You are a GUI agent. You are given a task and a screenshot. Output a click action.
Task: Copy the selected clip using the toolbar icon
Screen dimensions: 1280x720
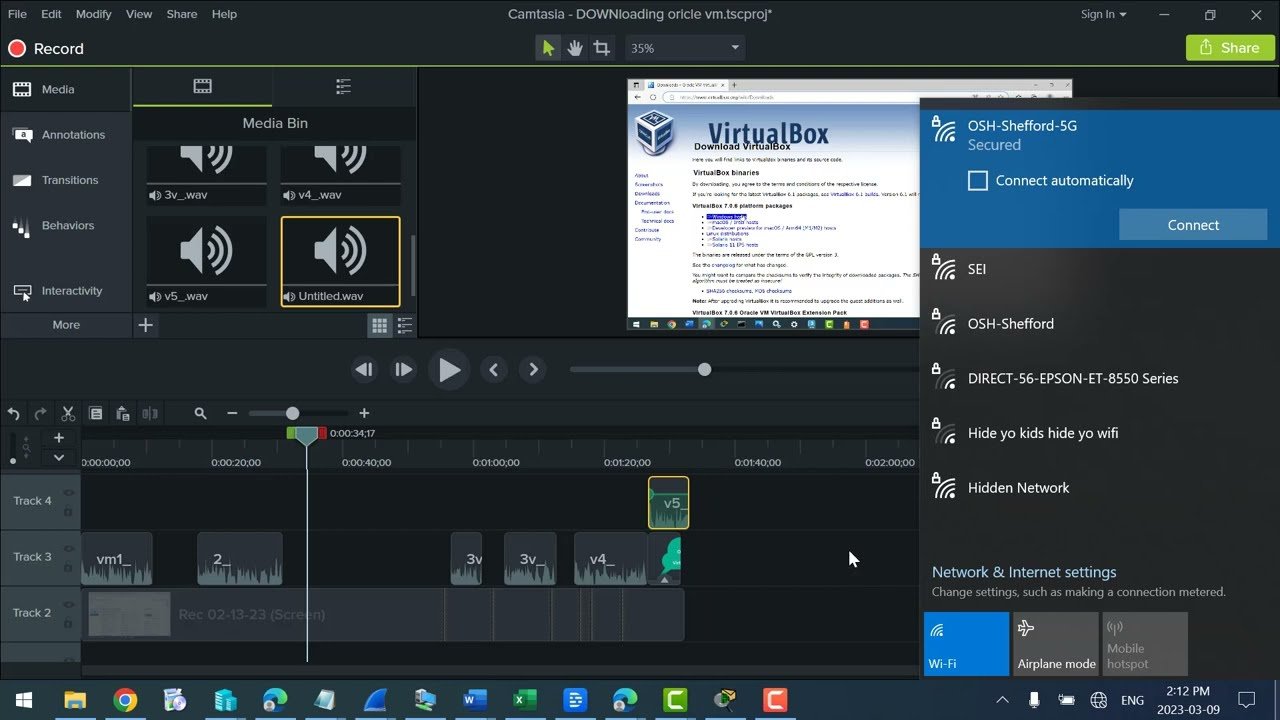click(x=96, y=413)
